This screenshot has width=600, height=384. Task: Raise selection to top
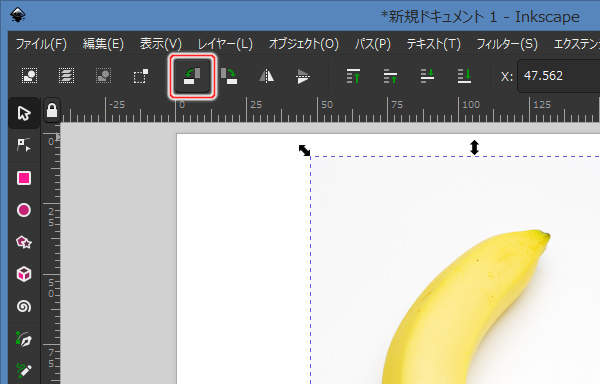click(353, 76)
